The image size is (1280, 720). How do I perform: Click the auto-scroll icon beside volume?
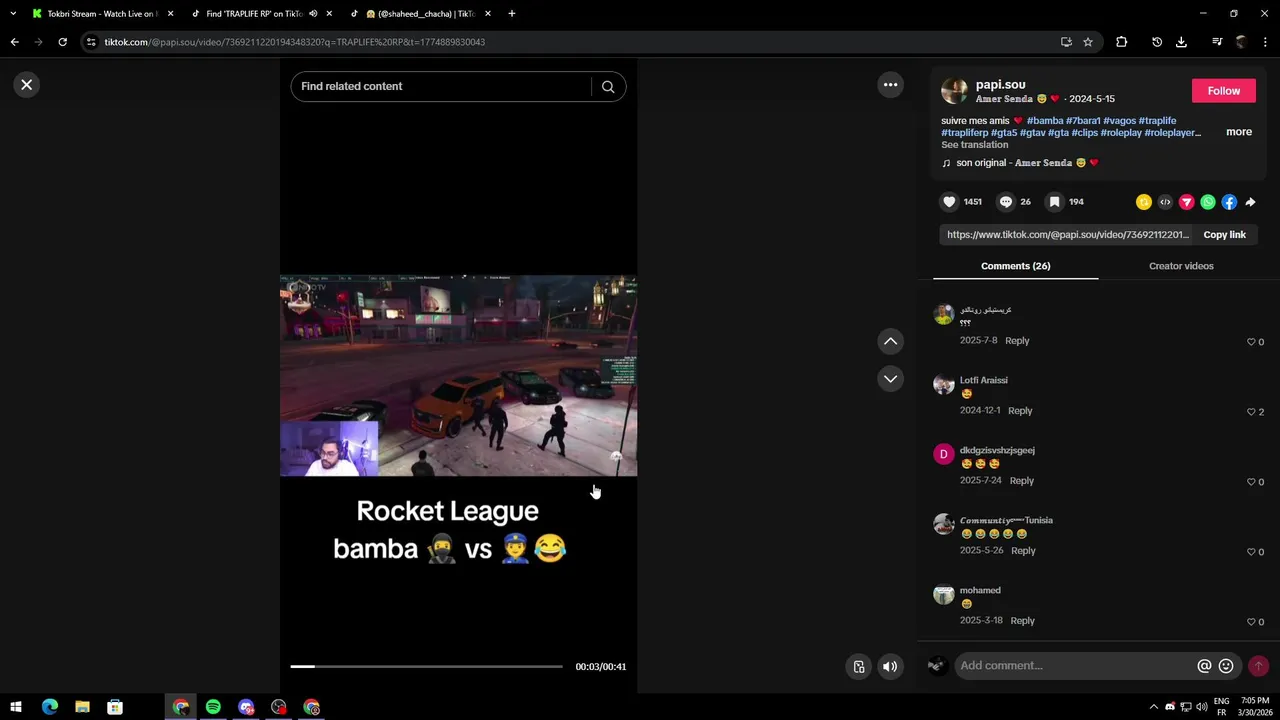coord(859,667)
